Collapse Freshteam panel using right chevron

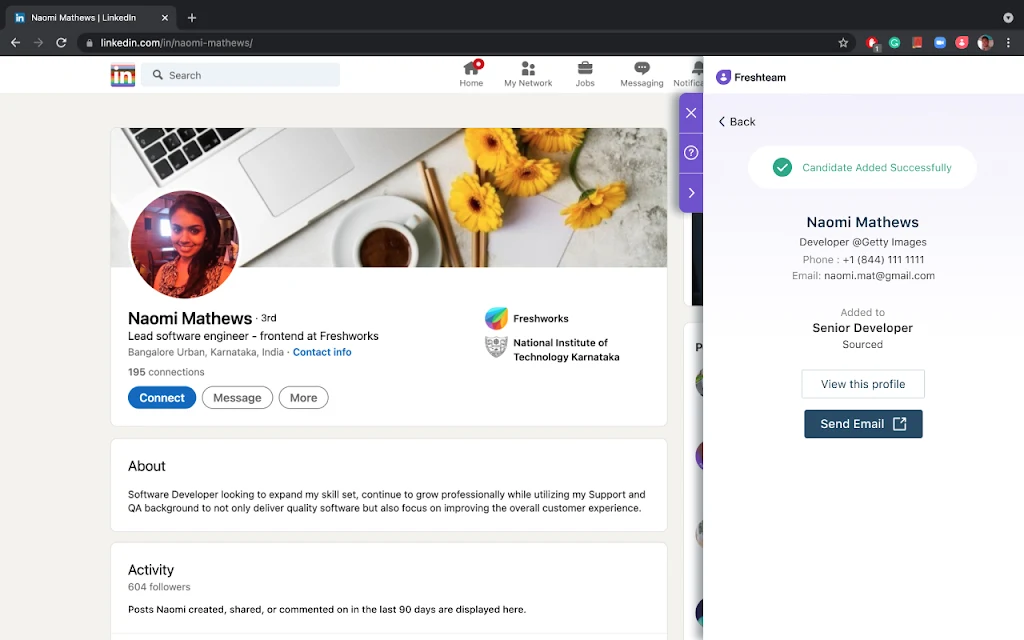click(691, 193)
